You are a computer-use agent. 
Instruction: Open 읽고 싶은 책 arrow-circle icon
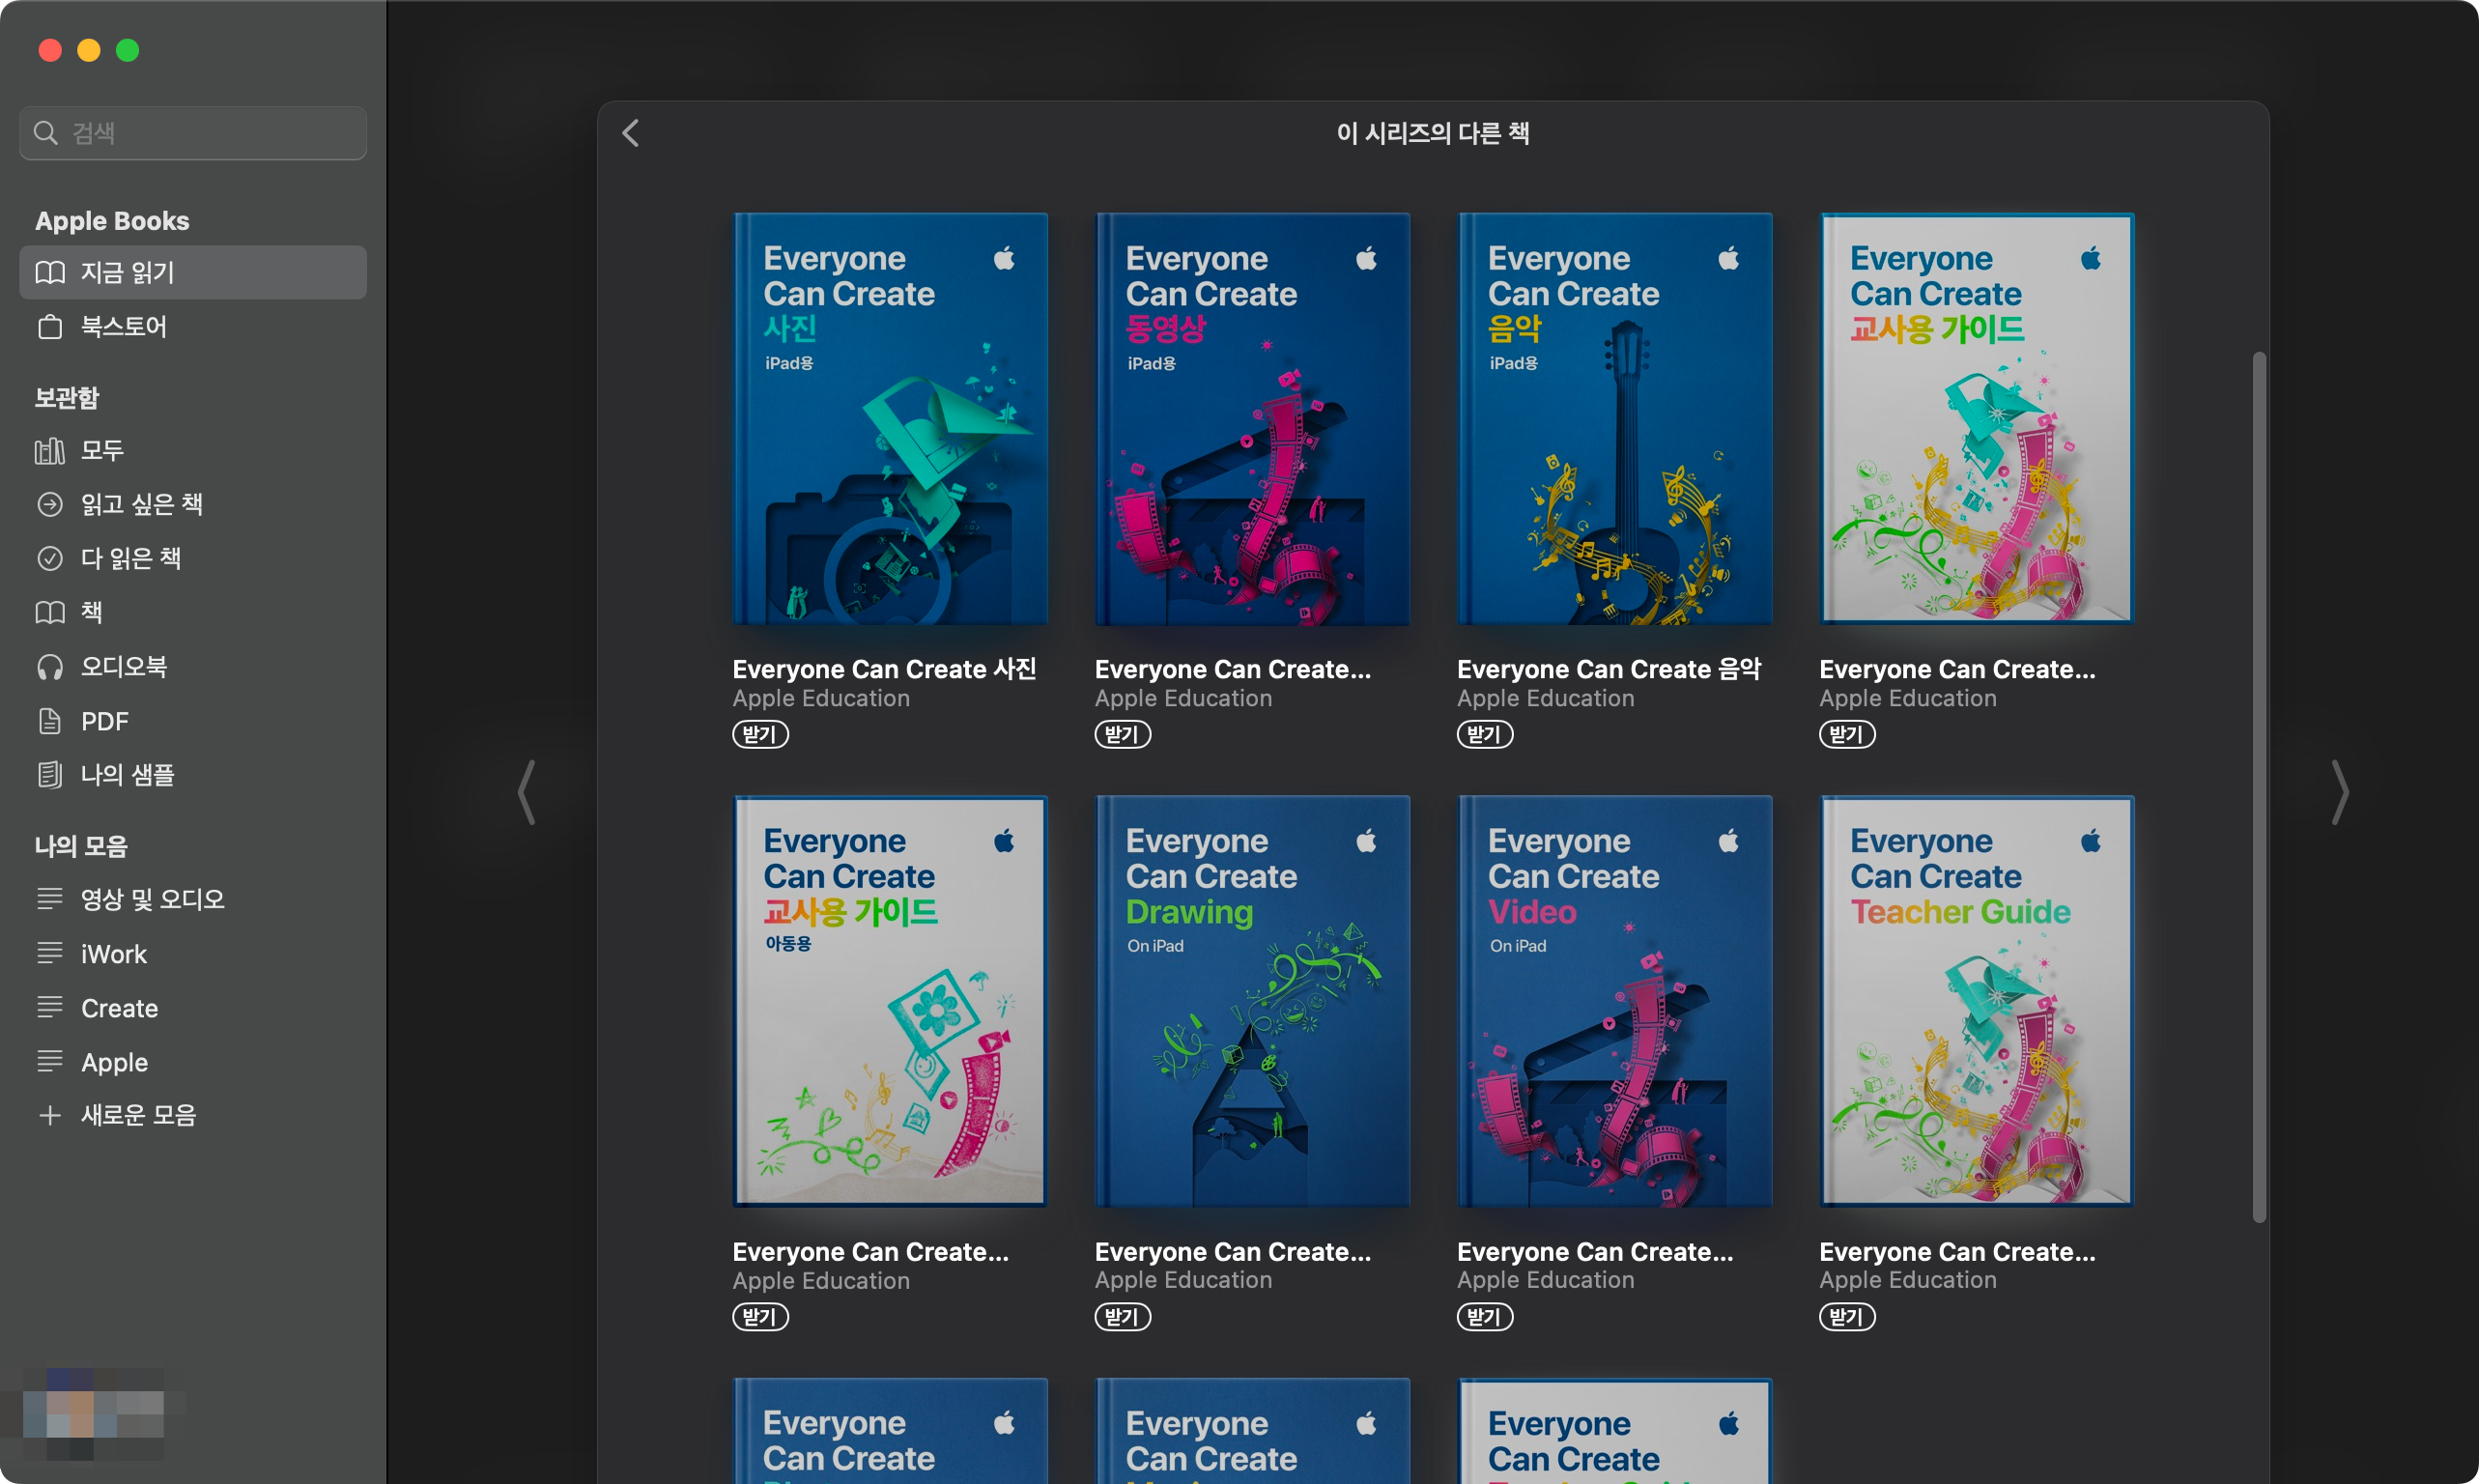point(50,505)
